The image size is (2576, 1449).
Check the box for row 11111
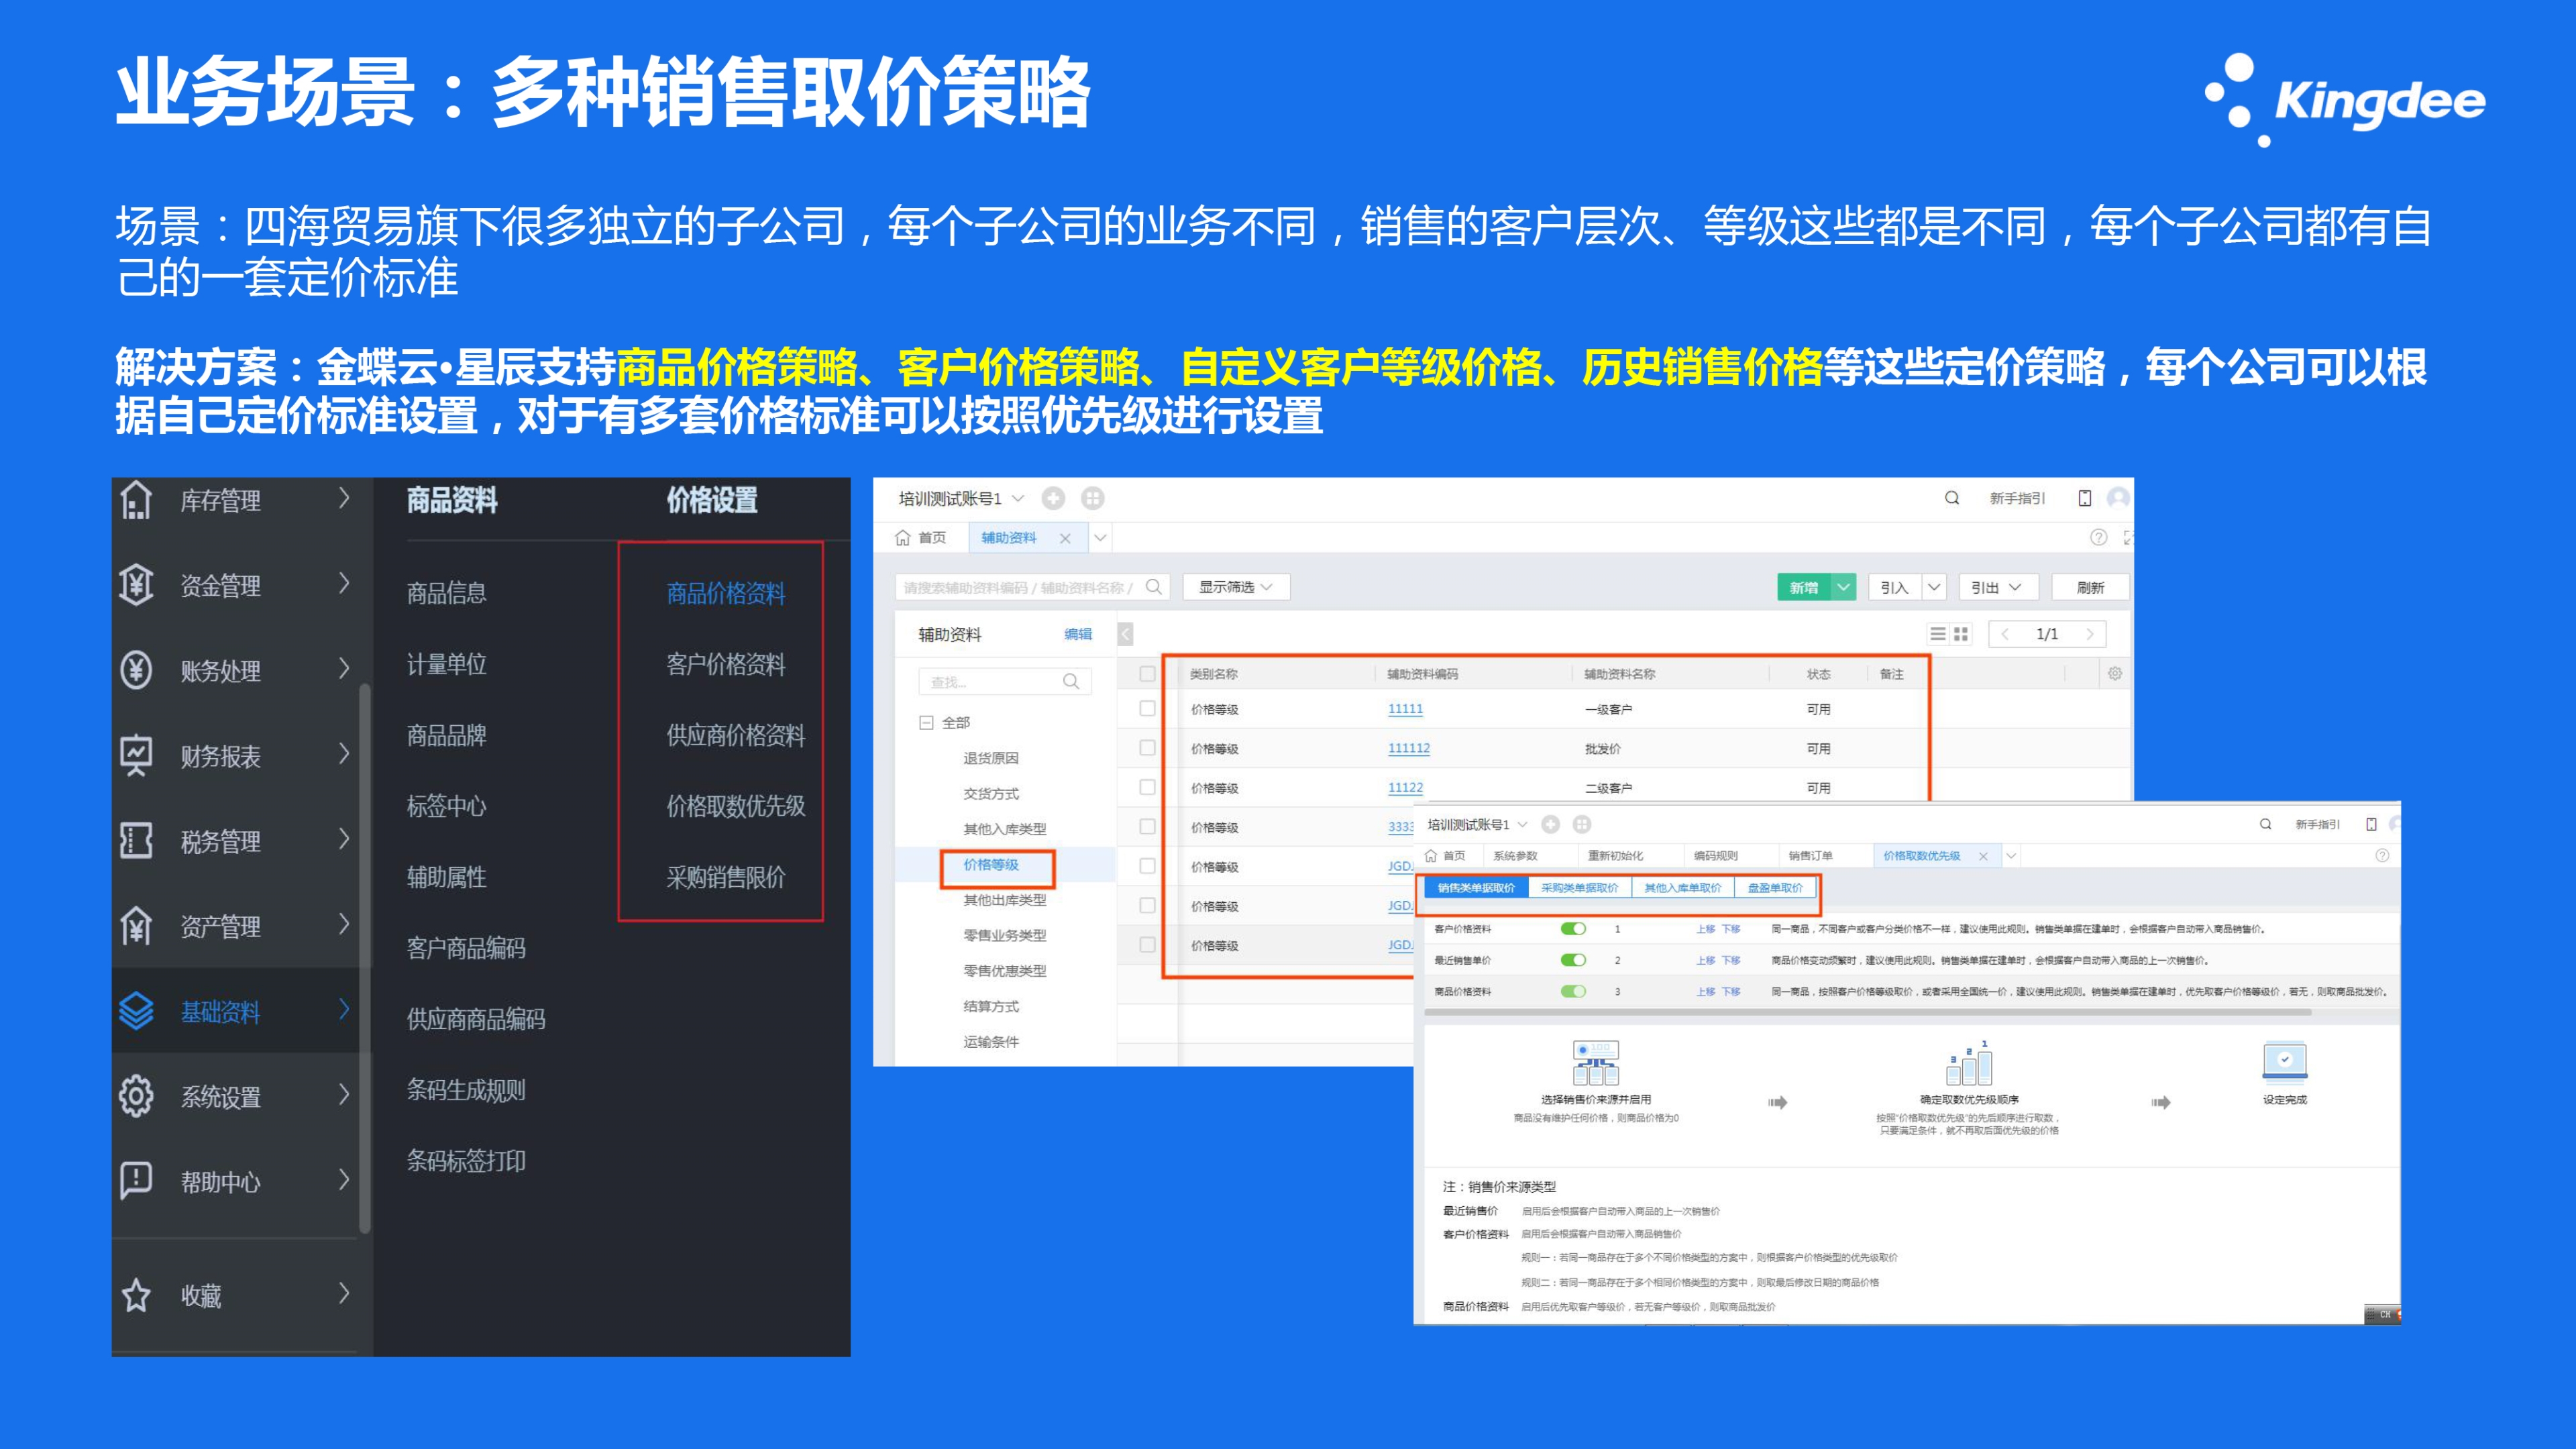click(1147, 709)
